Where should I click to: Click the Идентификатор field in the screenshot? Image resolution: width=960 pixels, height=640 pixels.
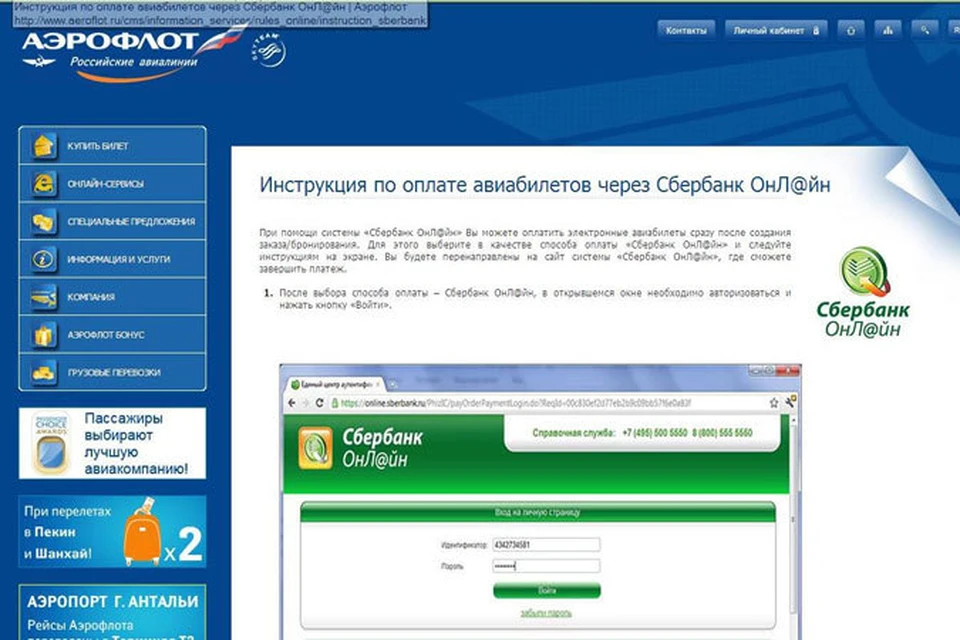pos(546,545)
